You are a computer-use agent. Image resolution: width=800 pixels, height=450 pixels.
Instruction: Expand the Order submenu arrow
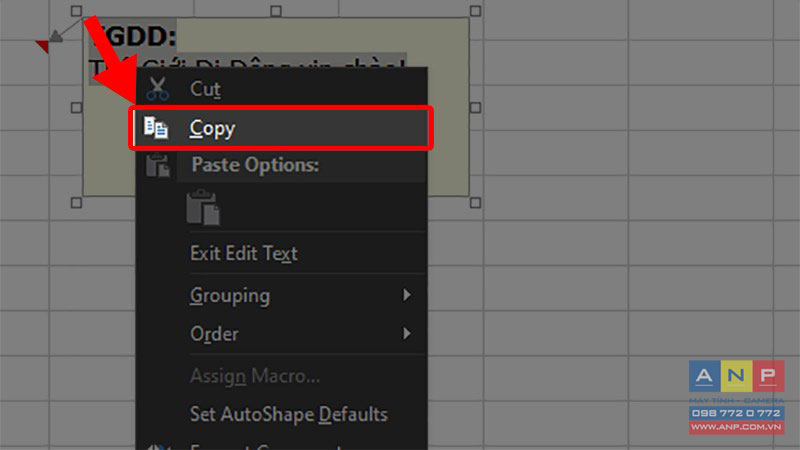click(407, 333)
